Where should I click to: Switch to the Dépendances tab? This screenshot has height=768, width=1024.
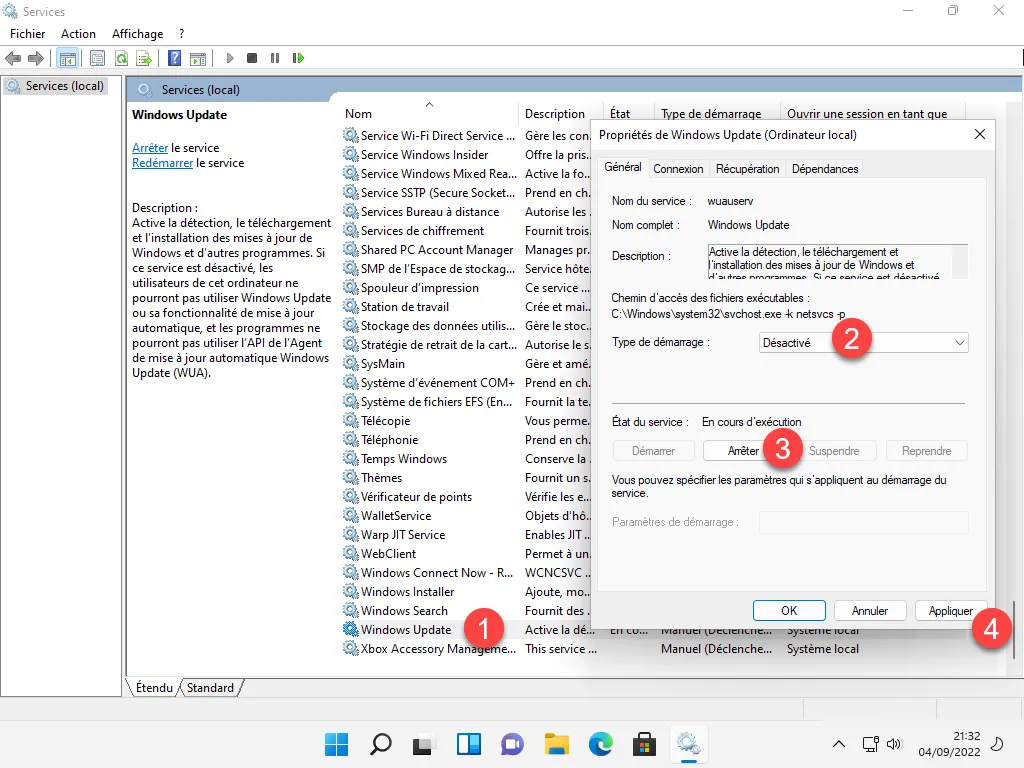[824, 169]
